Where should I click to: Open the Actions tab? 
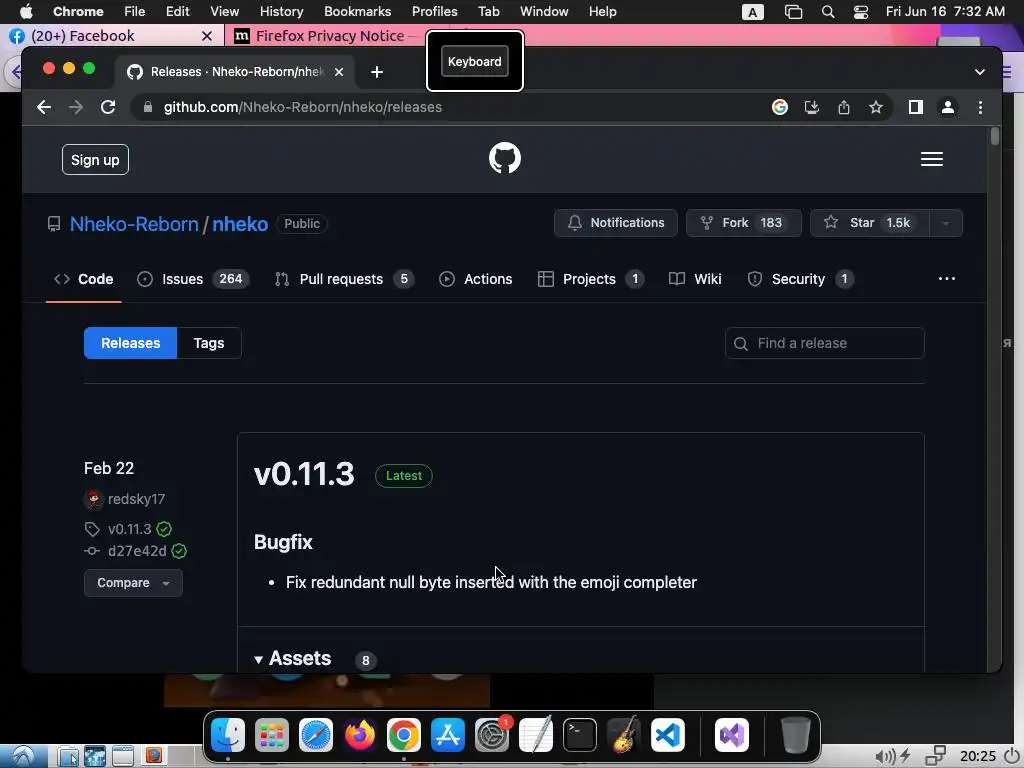coord(475,279)
